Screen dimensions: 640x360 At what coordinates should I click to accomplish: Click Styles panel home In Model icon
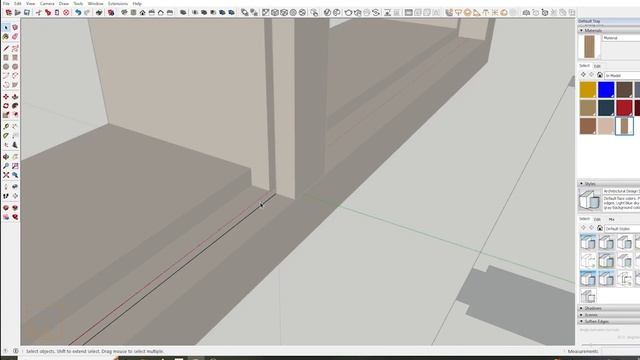600,228
